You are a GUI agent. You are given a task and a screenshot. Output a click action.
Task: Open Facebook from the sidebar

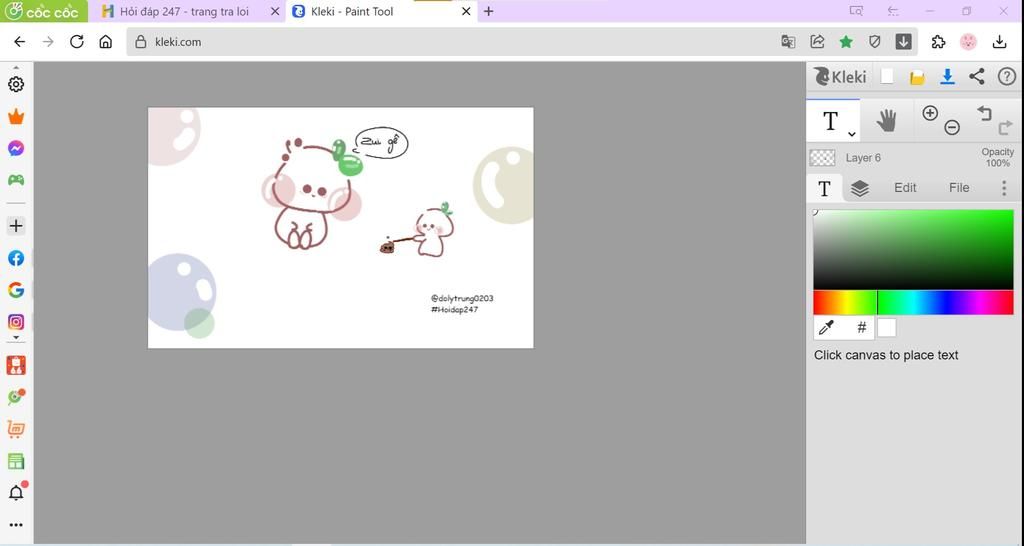pos(16,258)
